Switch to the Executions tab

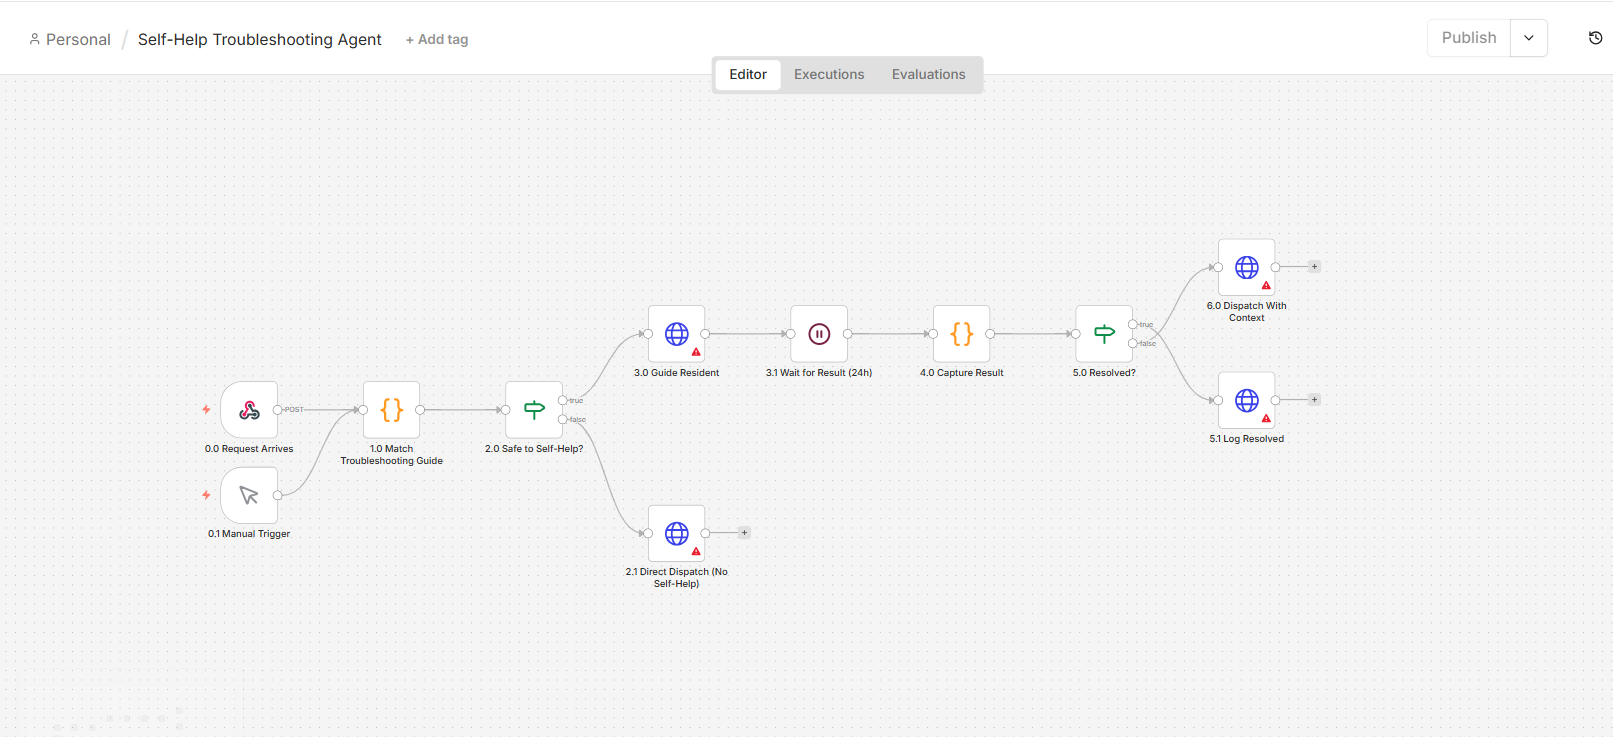pos(829,75)
